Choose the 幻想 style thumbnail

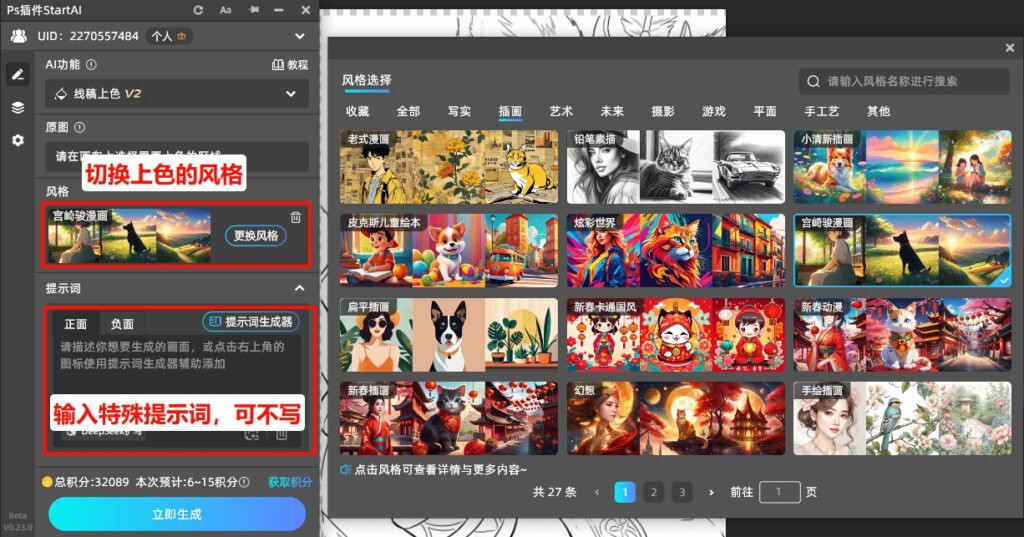[x=675, y=418]
